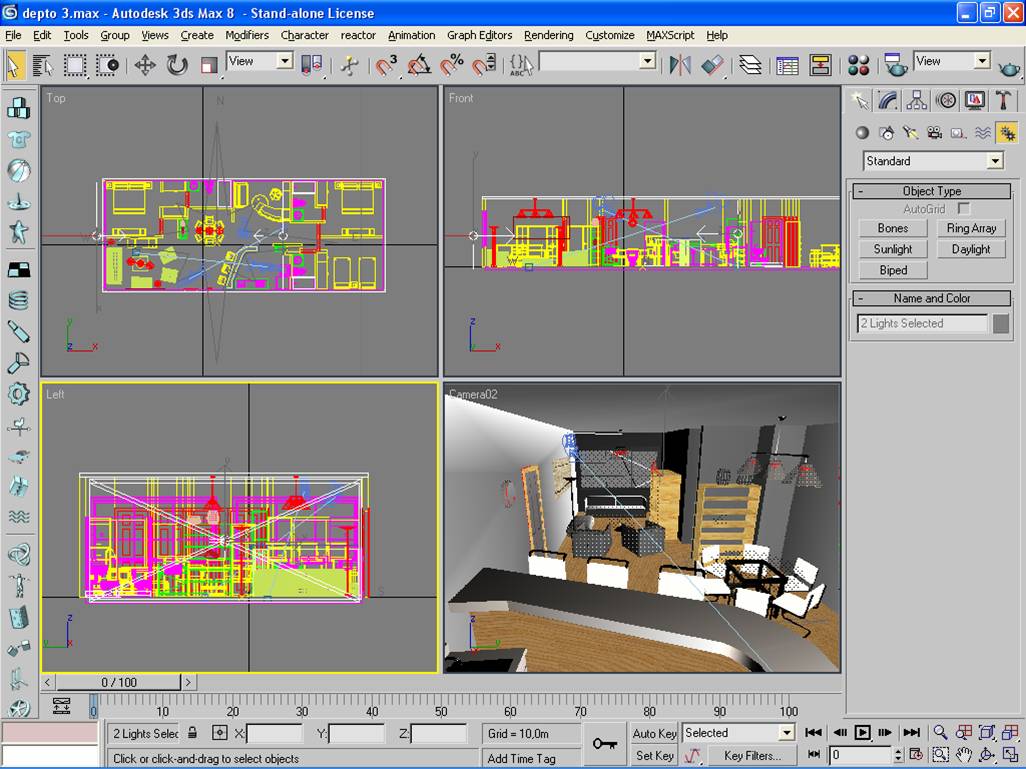This screenshot has height=769, width=1026.
Task: Activate Select and Uniform Scale tool
Action: click(x=209, y=65)
